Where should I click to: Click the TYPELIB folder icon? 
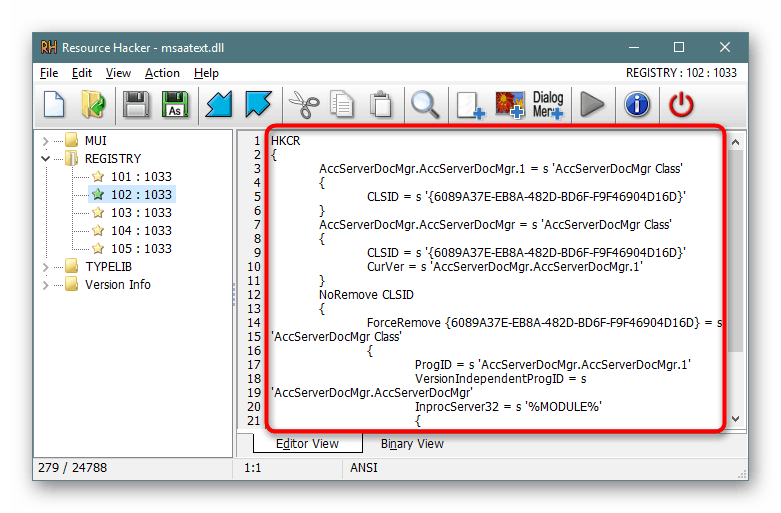coord(72,266)
